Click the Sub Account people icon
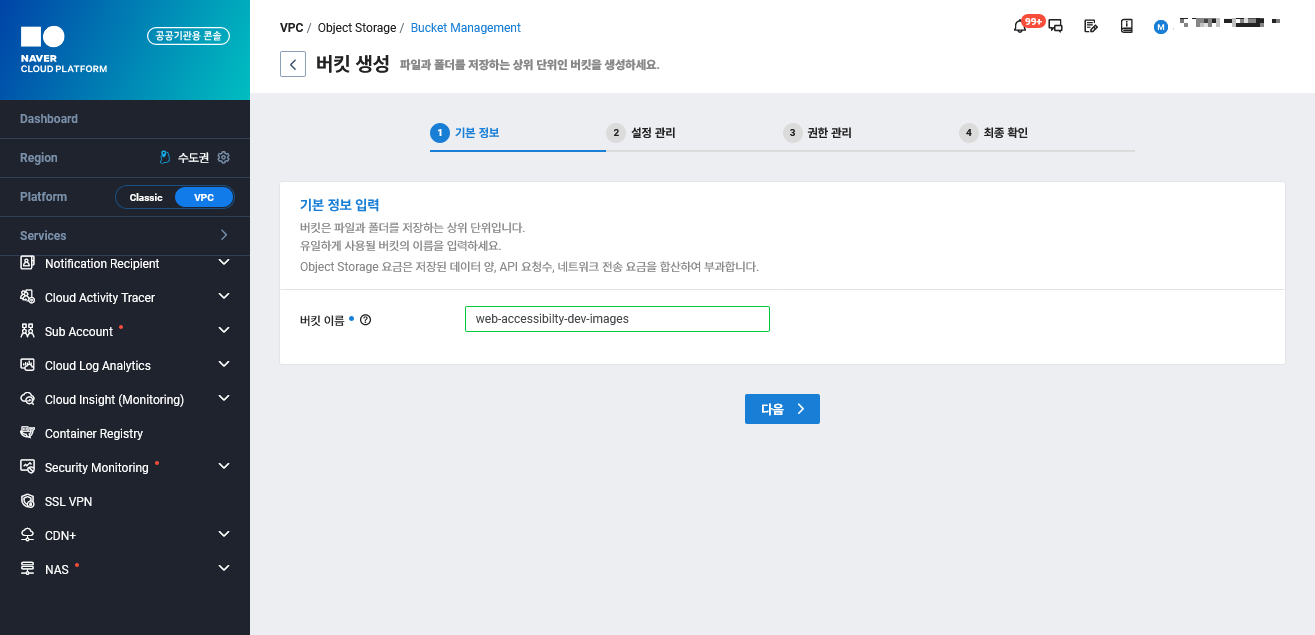This screenshot has height=635, width=1315. coord(28,331)
